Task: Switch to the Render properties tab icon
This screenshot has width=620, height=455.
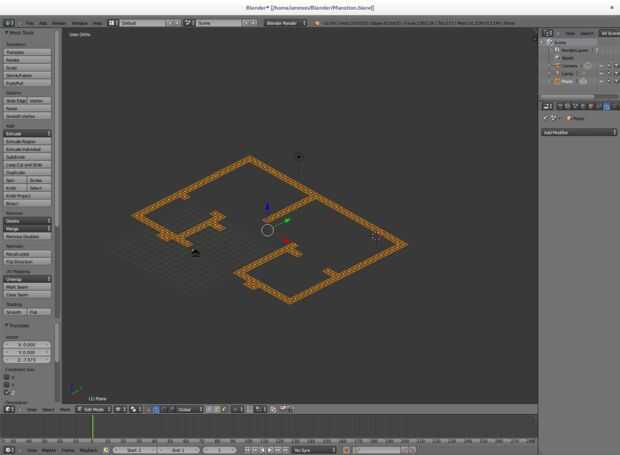Action: [x=560, y=106]
